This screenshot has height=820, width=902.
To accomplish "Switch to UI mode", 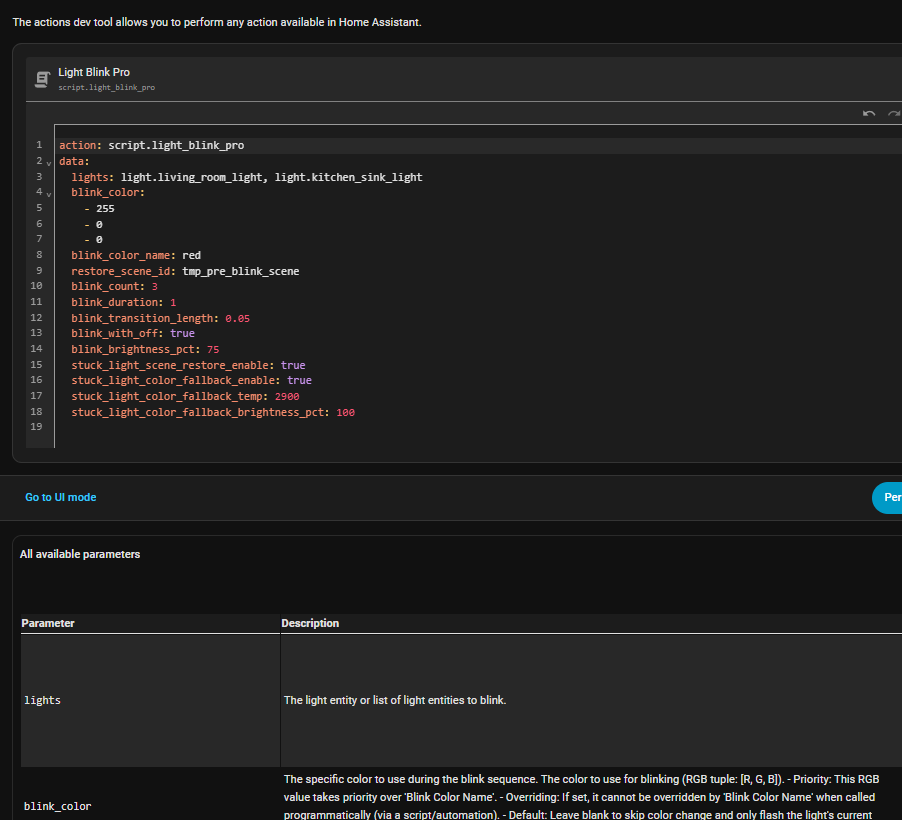I will pyautogui.click(x=61, y=497).
